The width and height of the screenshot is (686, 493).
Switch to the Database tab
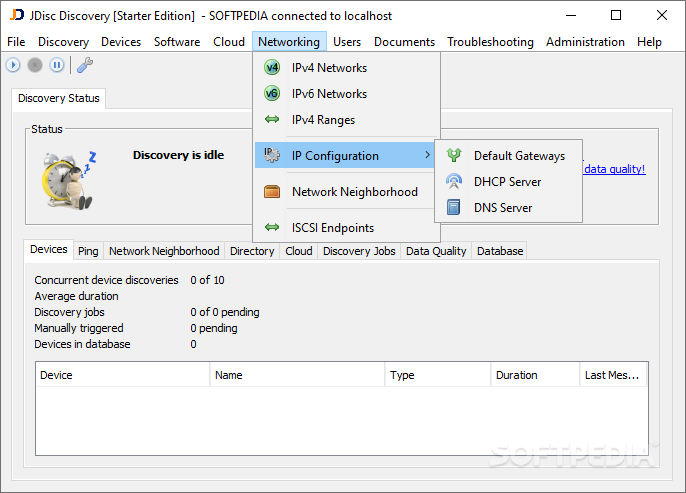coord(500,251)
